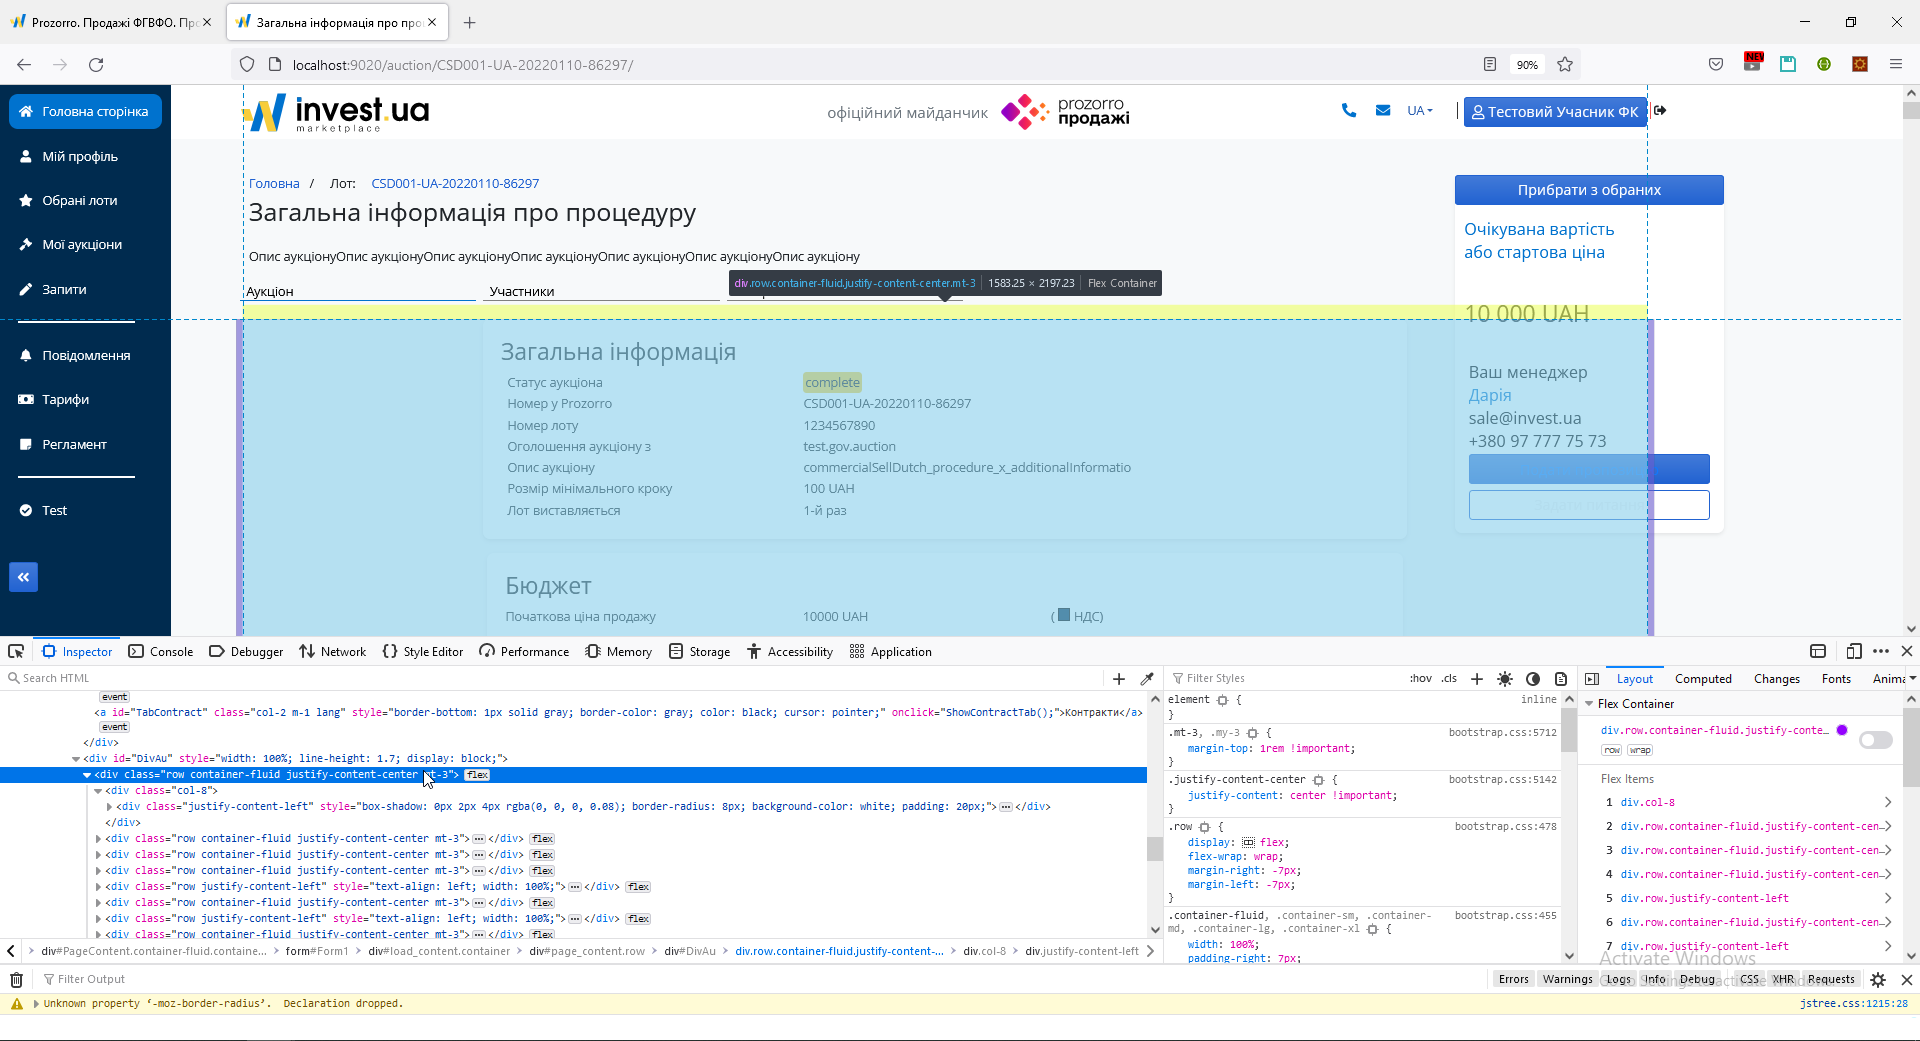Open the Network tab

click(333, 651)
